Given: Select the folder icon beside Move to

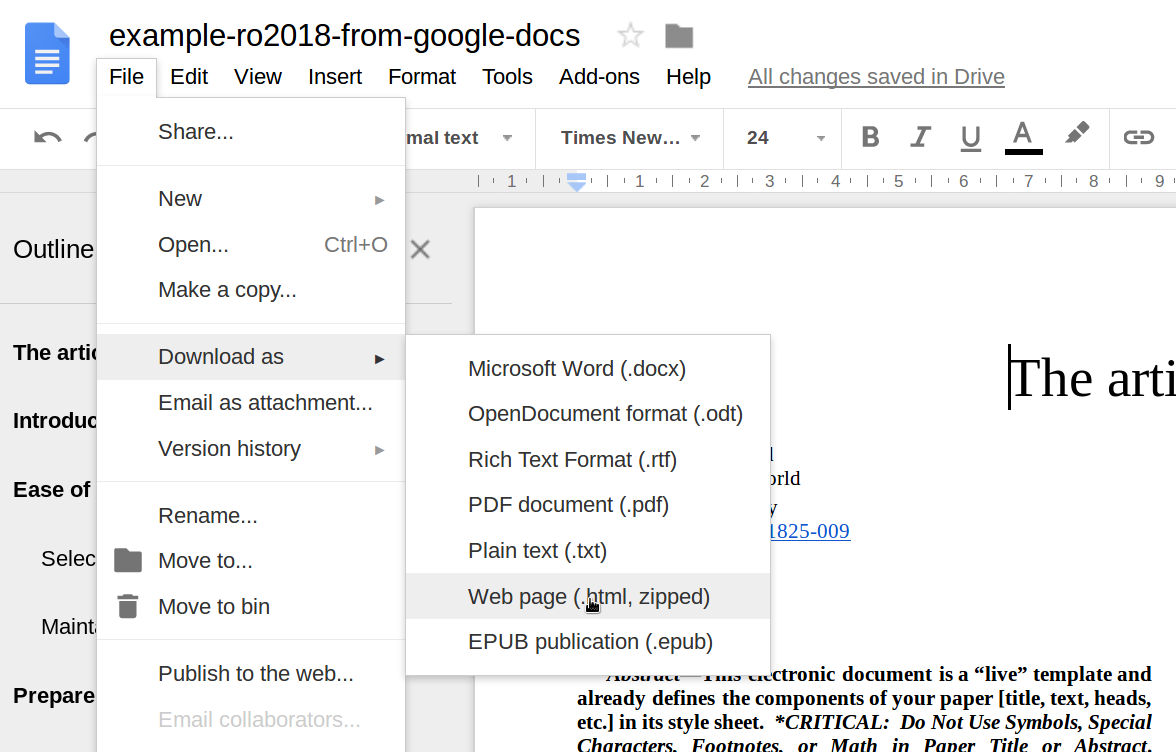Looking at the screenshot, I should coord(128,560).
